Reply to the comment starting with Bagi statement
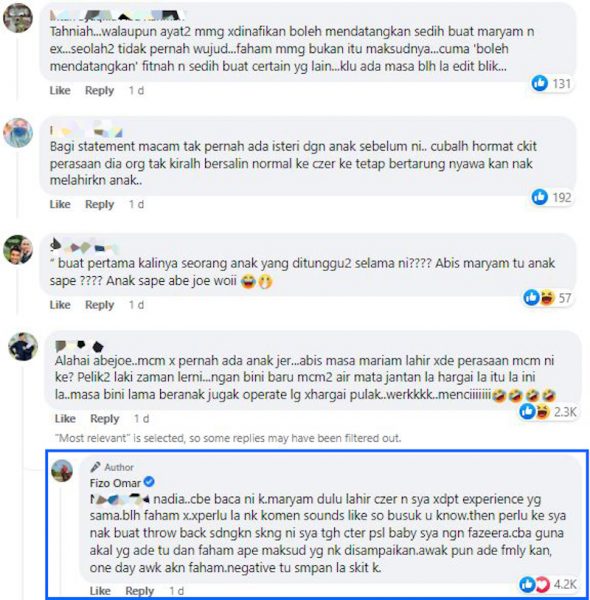Image resolution: width=590 pixels, height=600 pixels. (99, 204)
